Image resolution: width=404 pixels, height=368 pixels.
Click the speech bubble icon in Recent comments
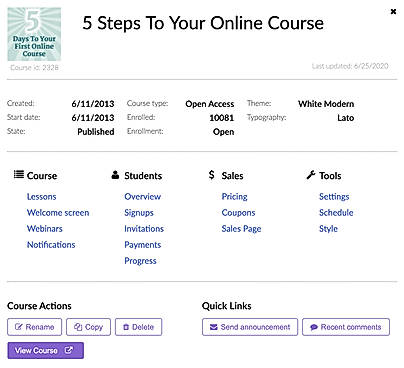tap(314, 327)
